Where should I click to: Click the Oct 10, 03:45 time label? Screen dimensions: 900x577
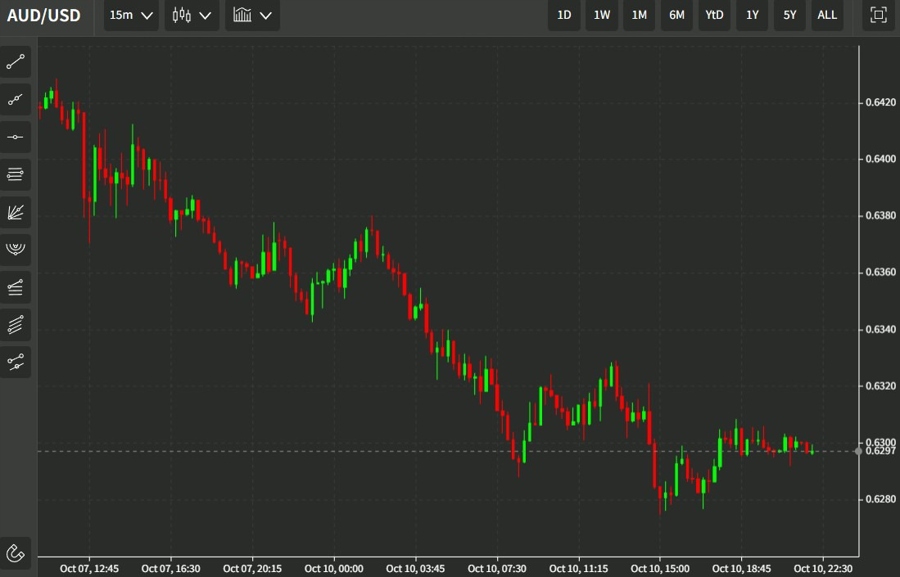tap(415, 568)
